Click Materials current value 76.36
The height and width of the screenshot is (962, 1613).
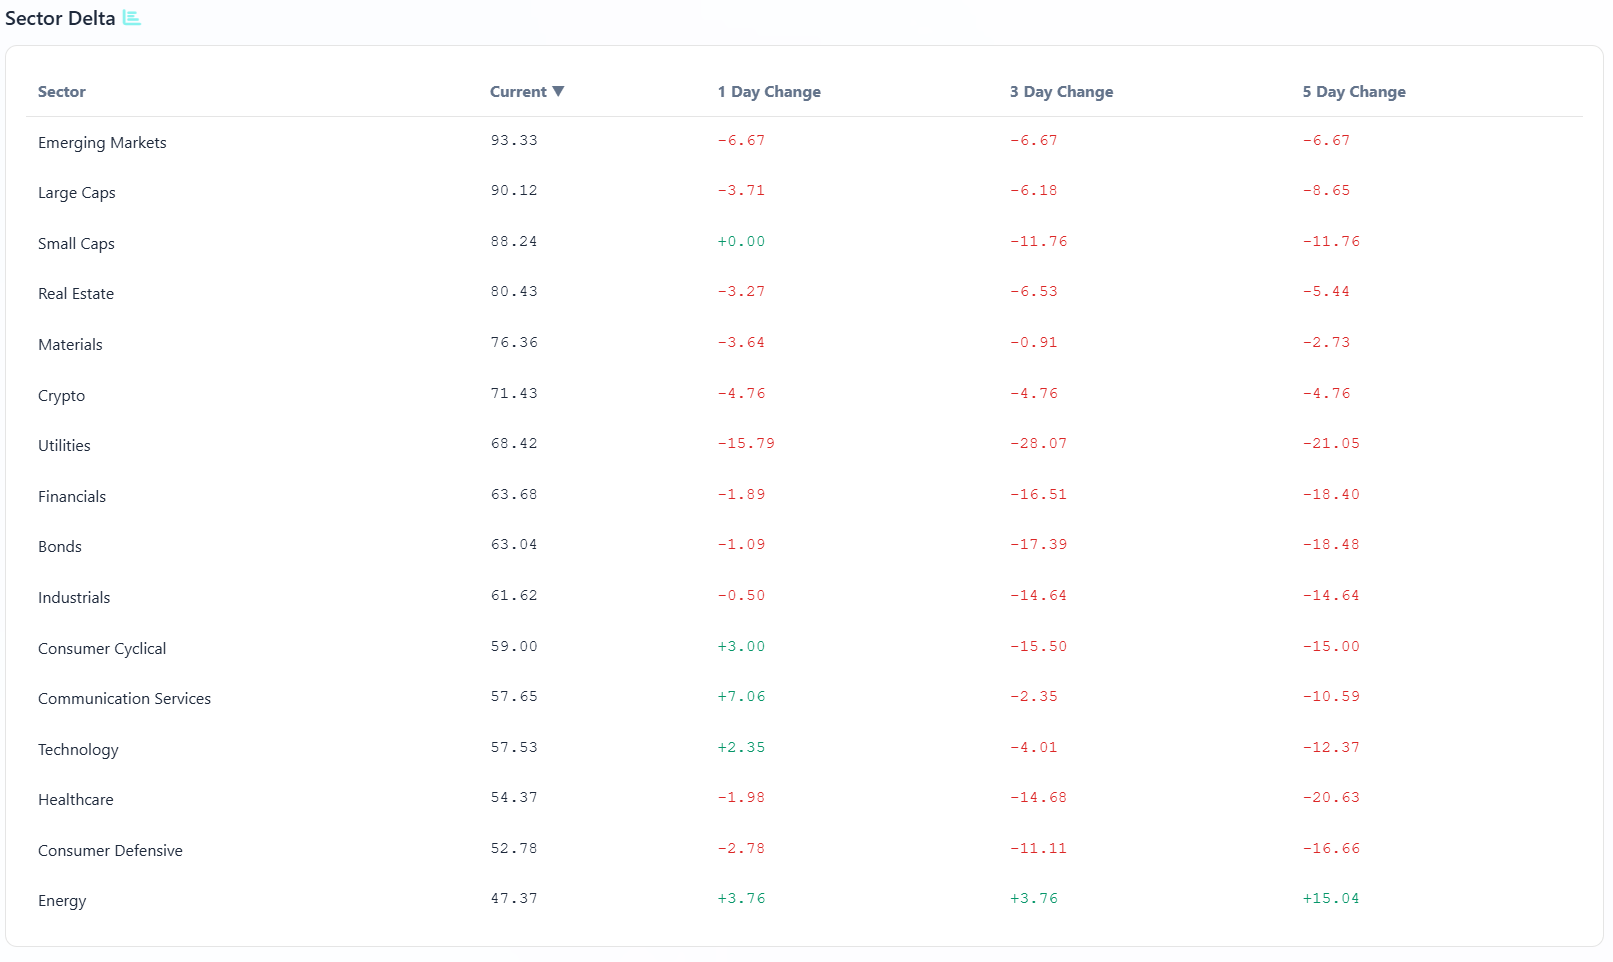[x=514, y=342]
